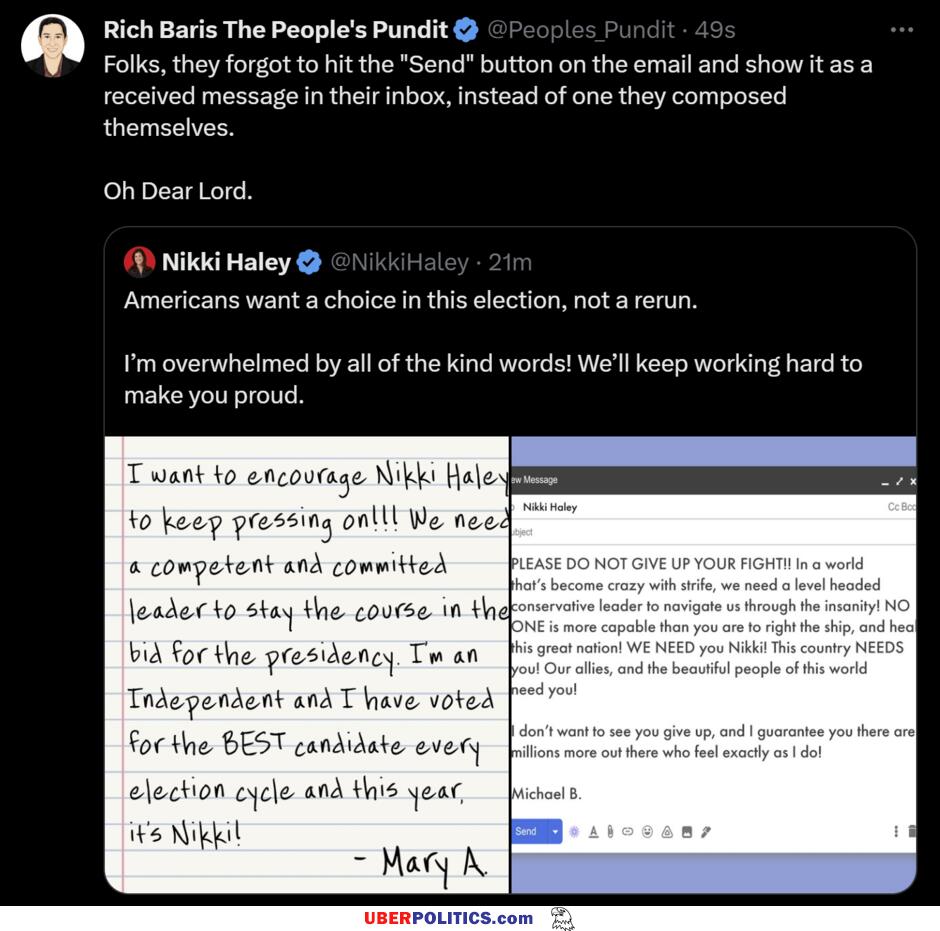
Task: Click the formatting options icon in the compose toolbar
Action: 593,831
